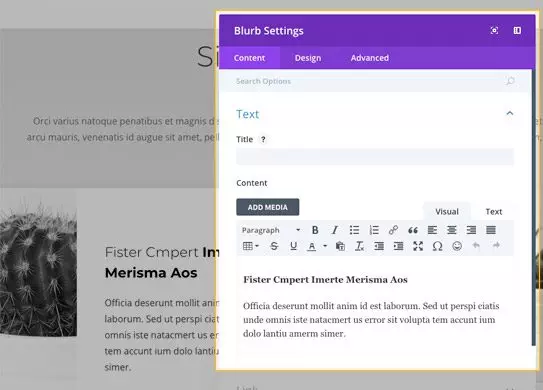Image resolution: width=543 pixels, height=390 pixels.
Task: Open Paragraph format dropdown
Action: 271,230
